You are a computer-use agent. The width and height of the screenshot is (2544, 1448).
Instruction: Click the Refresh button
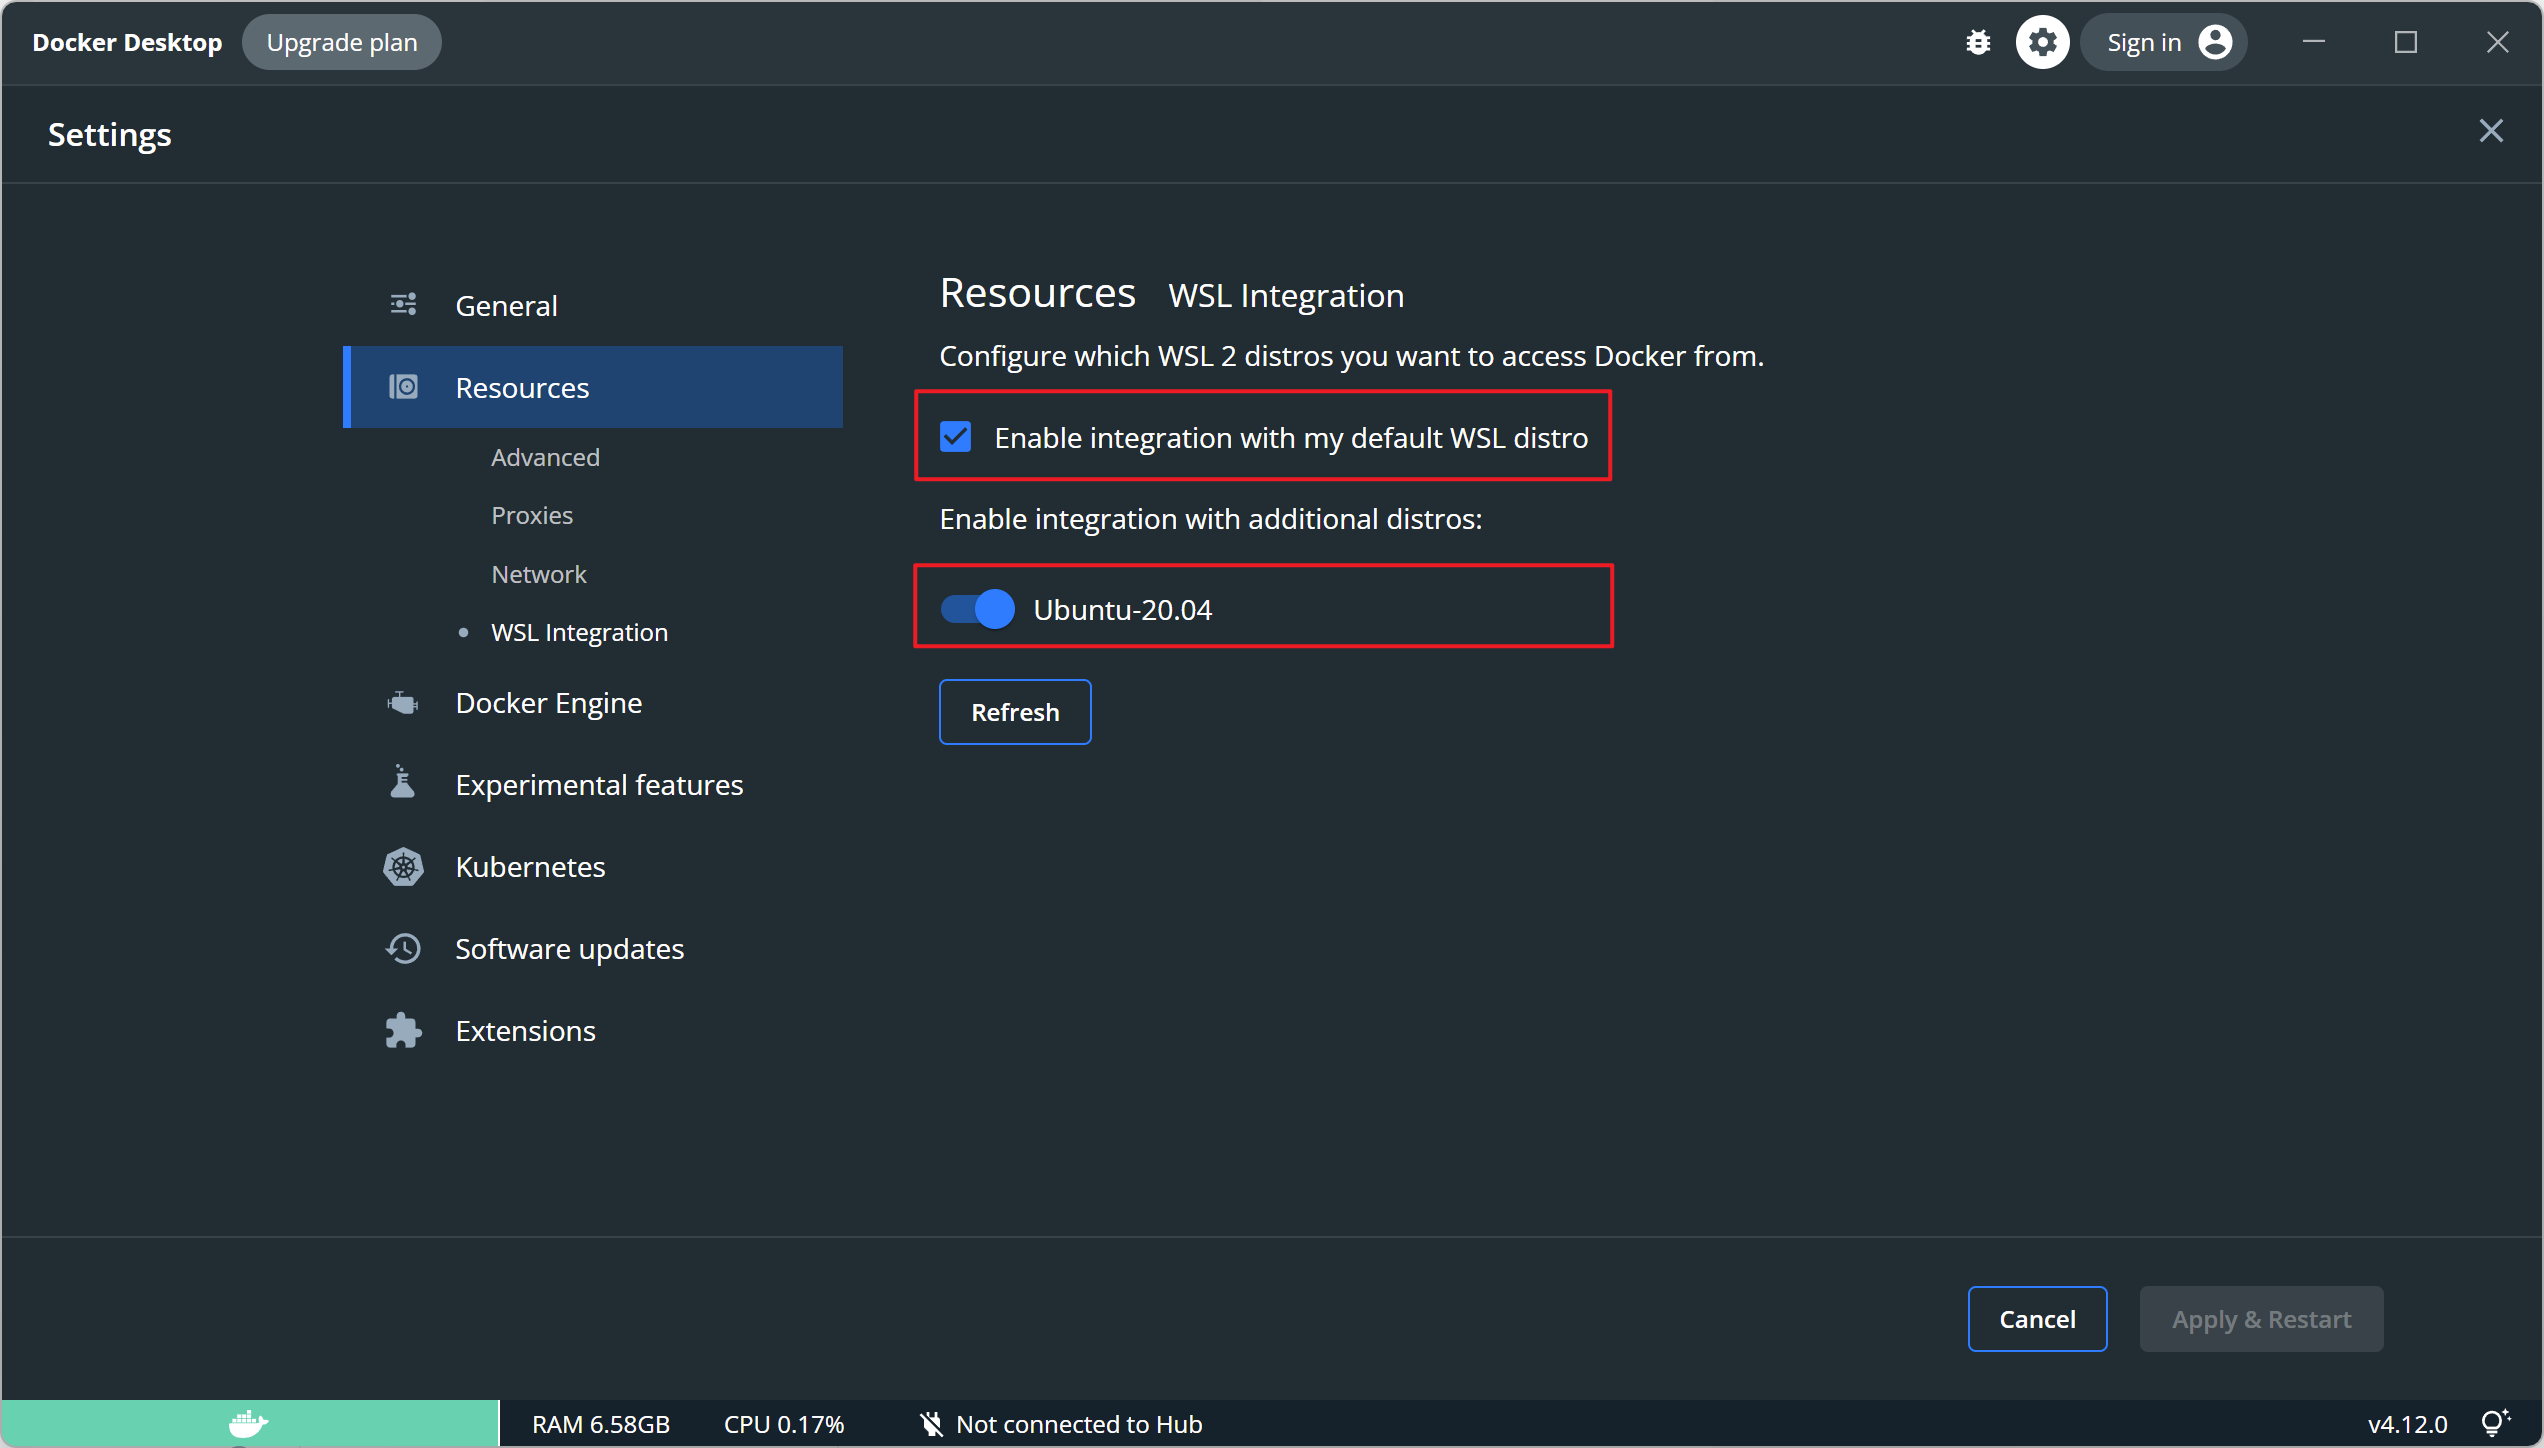pyautogui.click(x=1015, y=711)
